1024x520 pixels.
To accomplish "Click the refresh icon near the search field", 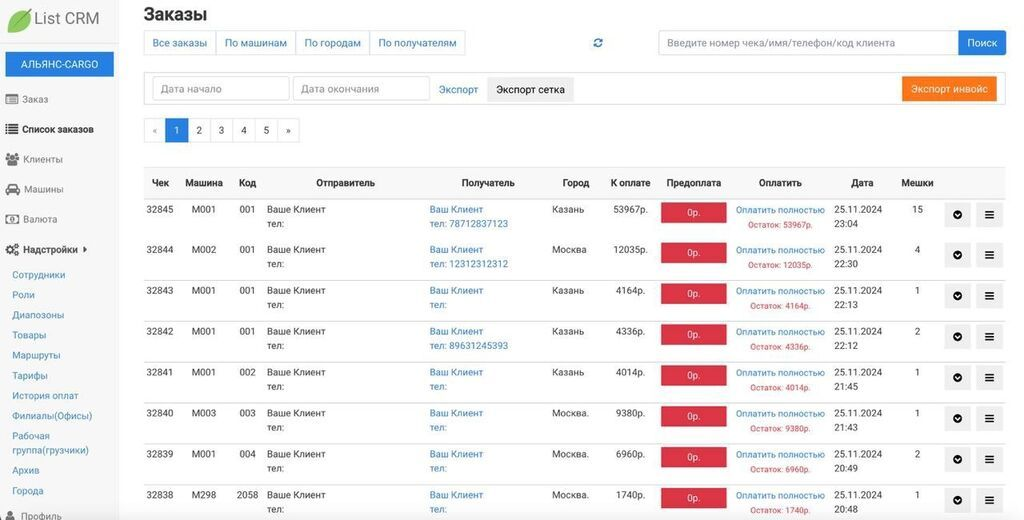I will tap(598, 43).
